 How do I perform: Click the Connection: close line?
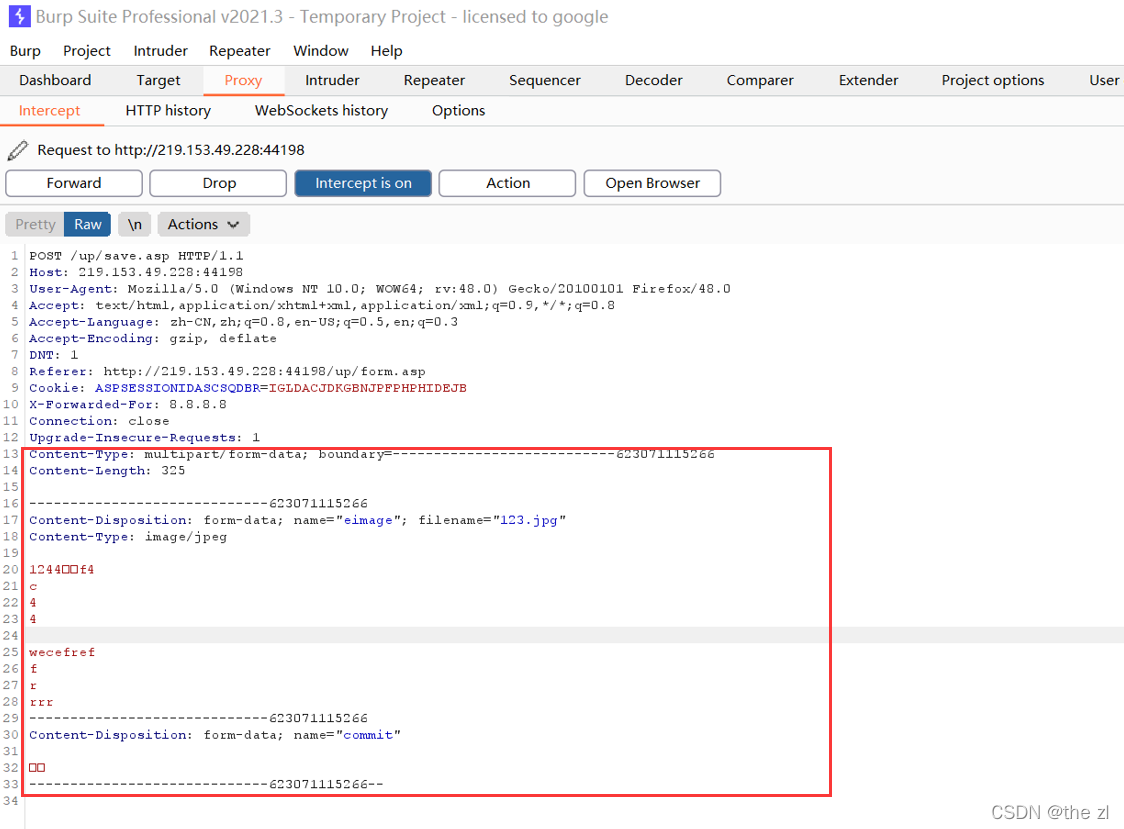(99, 421)
